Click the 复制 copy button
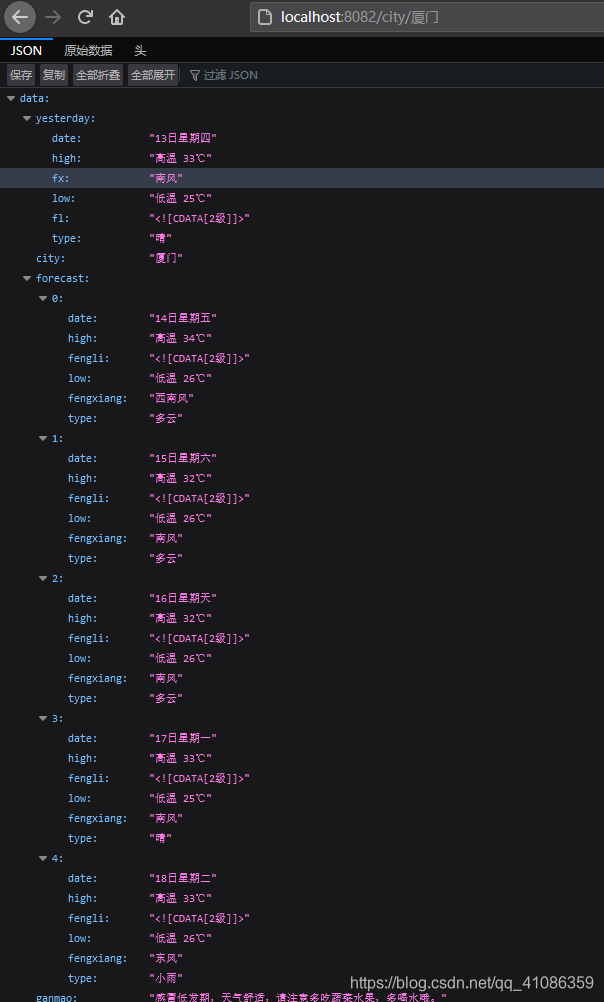This screenshot has height=1002, width=604. click(x=53, y=74)
